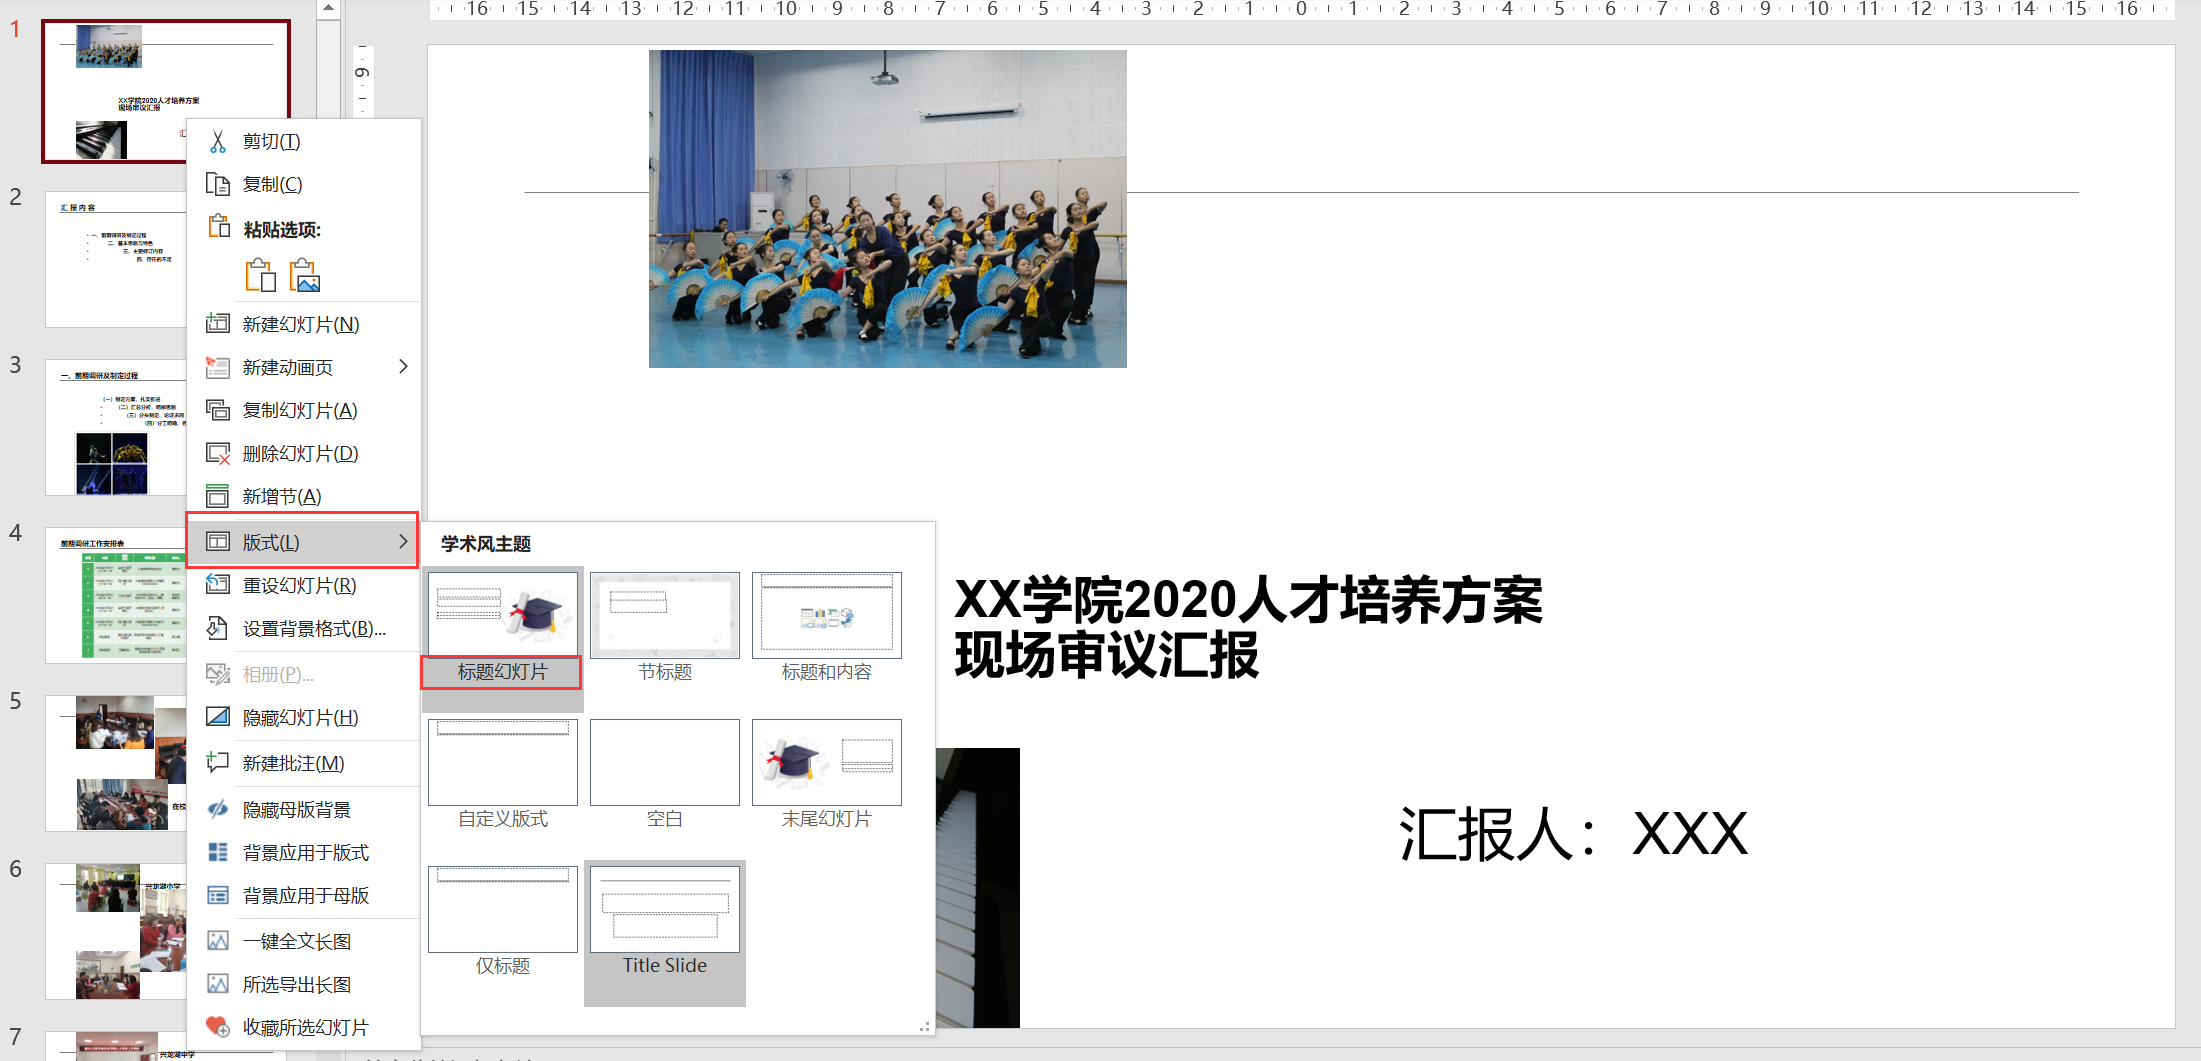Screen dimensions: 2201x1061
Task: Expand the 版式(L) submenu arrow
Action: (403, 542)
